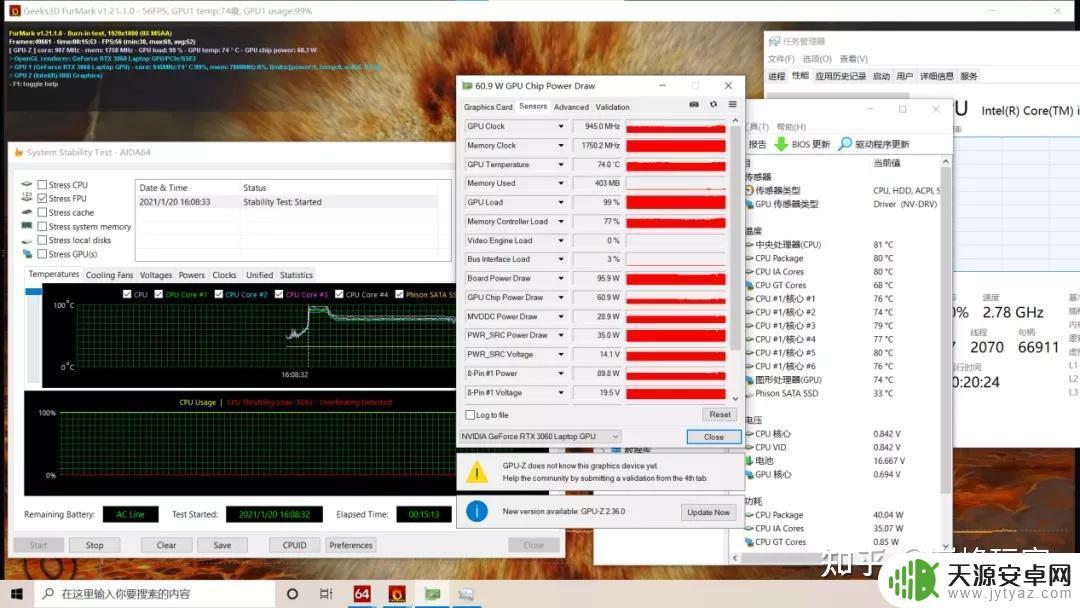Screen dimensions: 1080x608
Task: Click GPU sensor type icon in AIDA64
Action: point(749,205)
